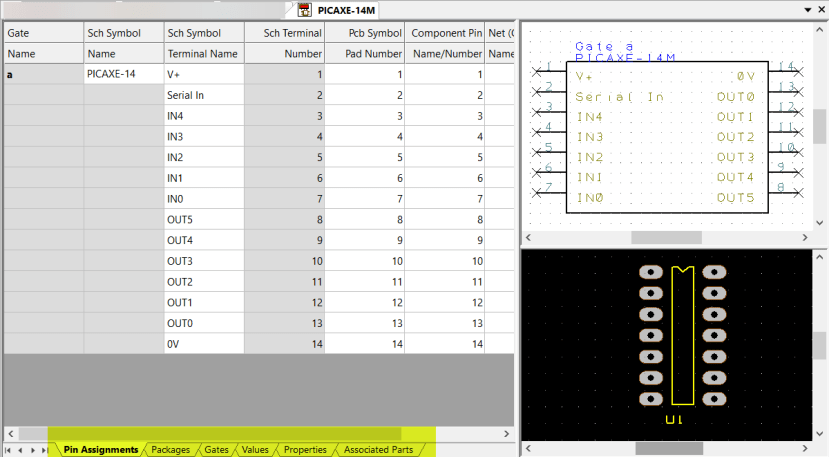This screenshot has width=829, height=457.
Task: Click Pad Number cell in 0V row
Action: click(x=365, y=344)
